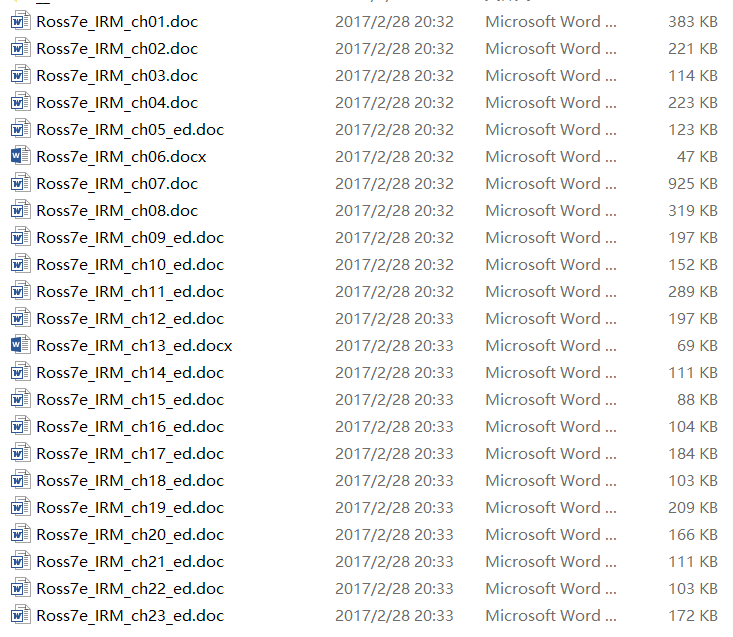Click the 223 KB size value
This screenshot has width=733, height=637.
[x=693, y=102]
